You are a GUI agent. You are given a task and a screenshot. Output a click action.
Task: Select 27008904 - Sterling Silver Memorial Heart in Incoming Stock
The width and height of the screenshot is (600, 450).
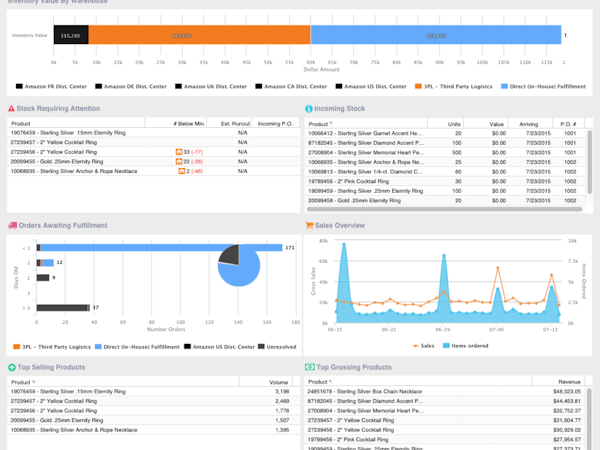(445, 152)
